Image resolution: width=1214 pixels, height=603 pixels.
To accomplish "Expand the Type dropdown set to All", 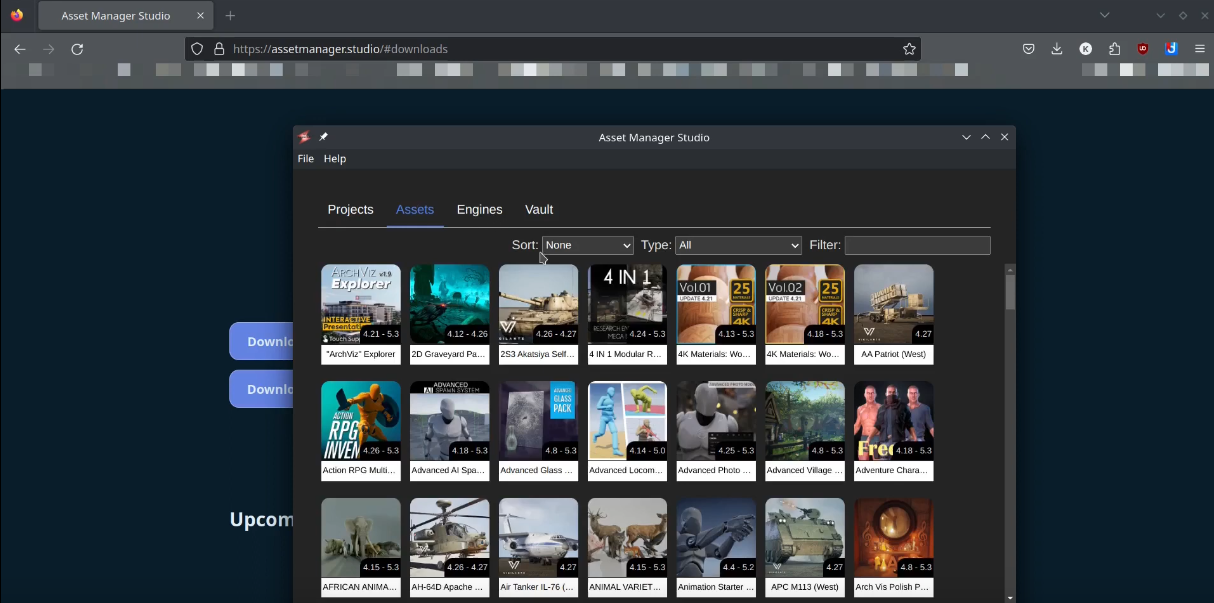I will 738,245.
